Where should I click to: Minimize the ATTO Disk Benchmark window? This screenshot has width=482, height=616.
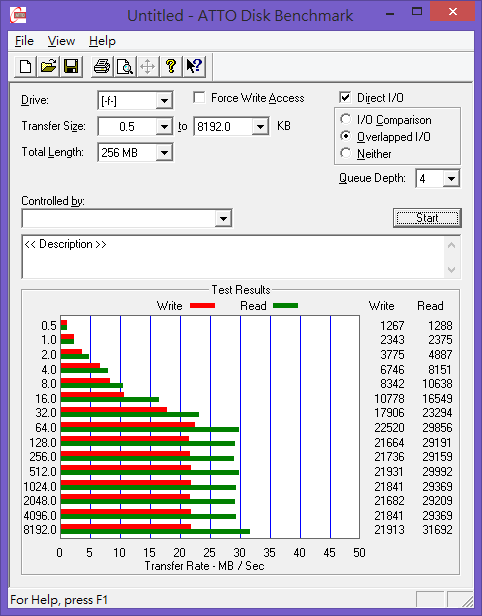tap(390, 13)
